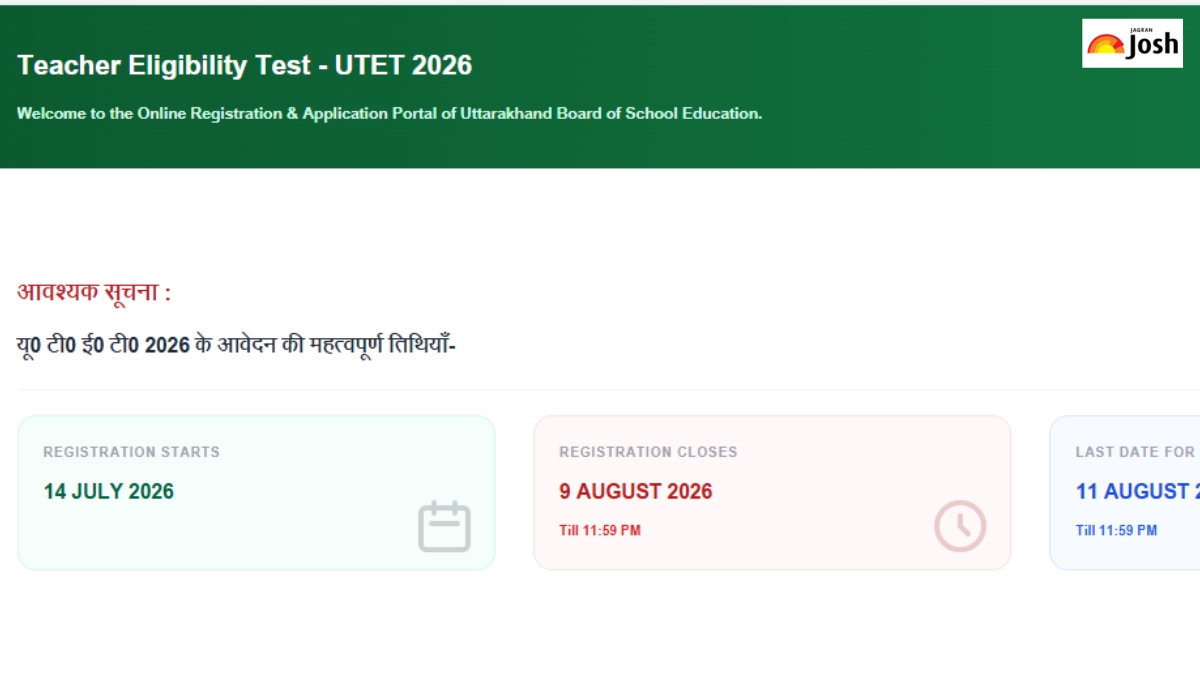1200x675 pixels.
Task: Click the Jagran Josh logo
Action: click(1132, 43)
